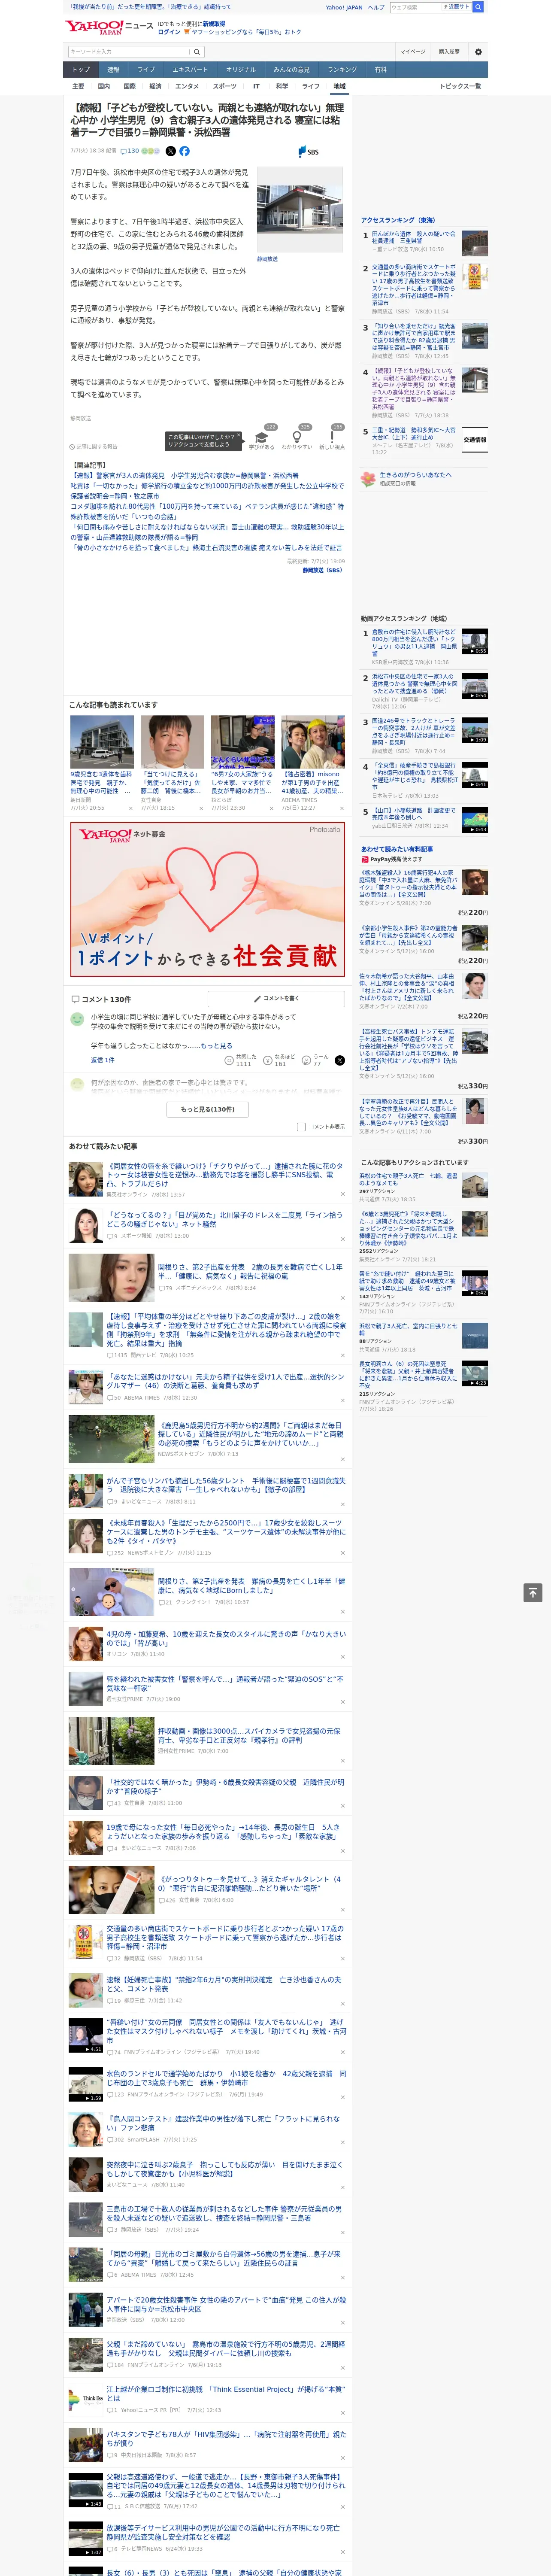551x2576 pixels.
Task: Select the ランキング tab
Action: coord(342,70)
